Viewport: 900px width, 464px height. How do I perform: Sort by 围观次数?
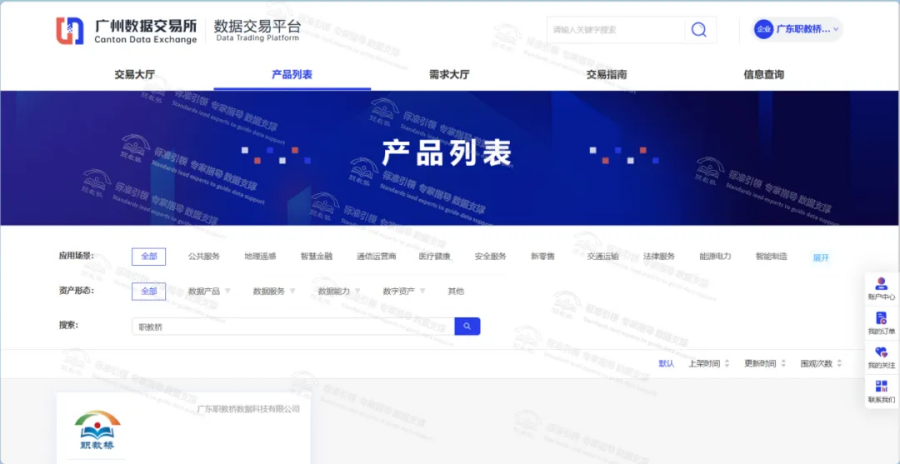[x=821, y=364]
